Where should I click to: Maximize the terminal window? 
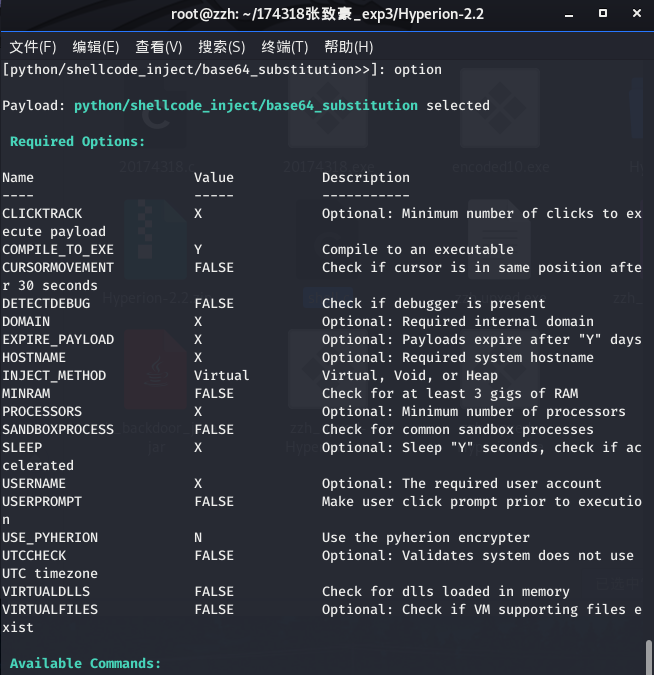[x=603, y=14]
